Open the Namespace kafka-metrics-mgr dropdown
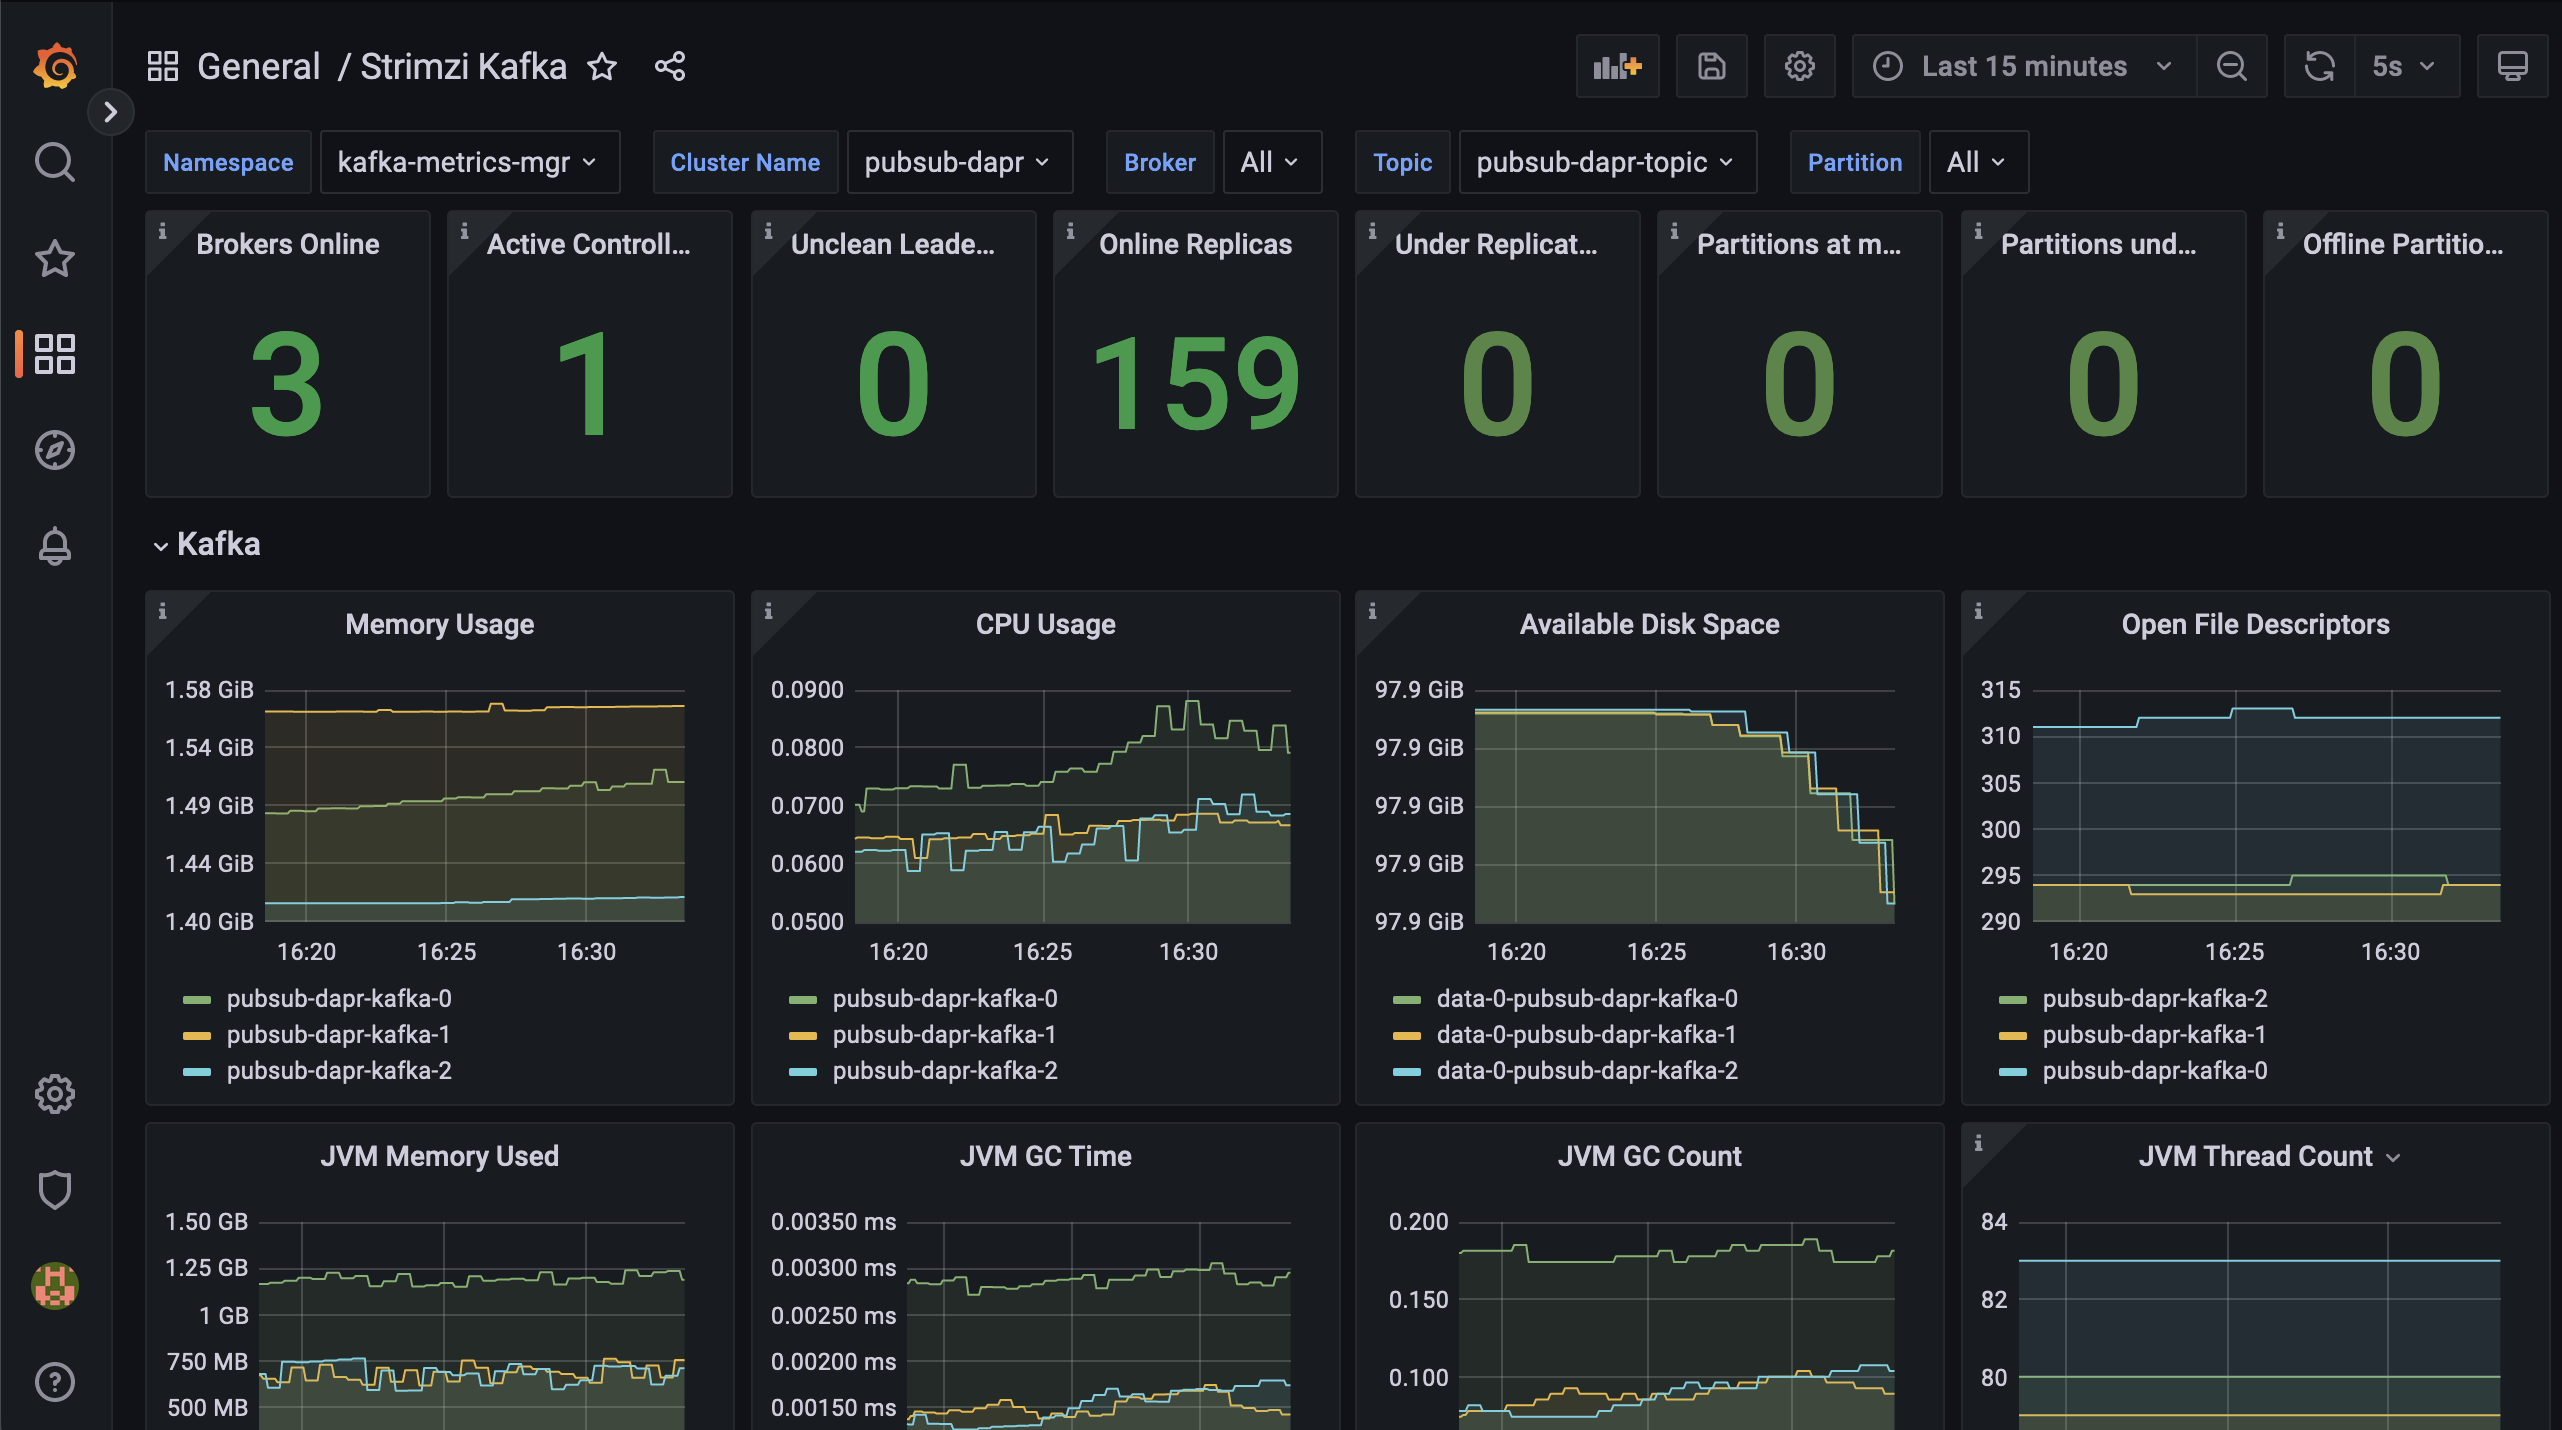Viewport: 2562px width, 1430px height. [x=468, y=162]
